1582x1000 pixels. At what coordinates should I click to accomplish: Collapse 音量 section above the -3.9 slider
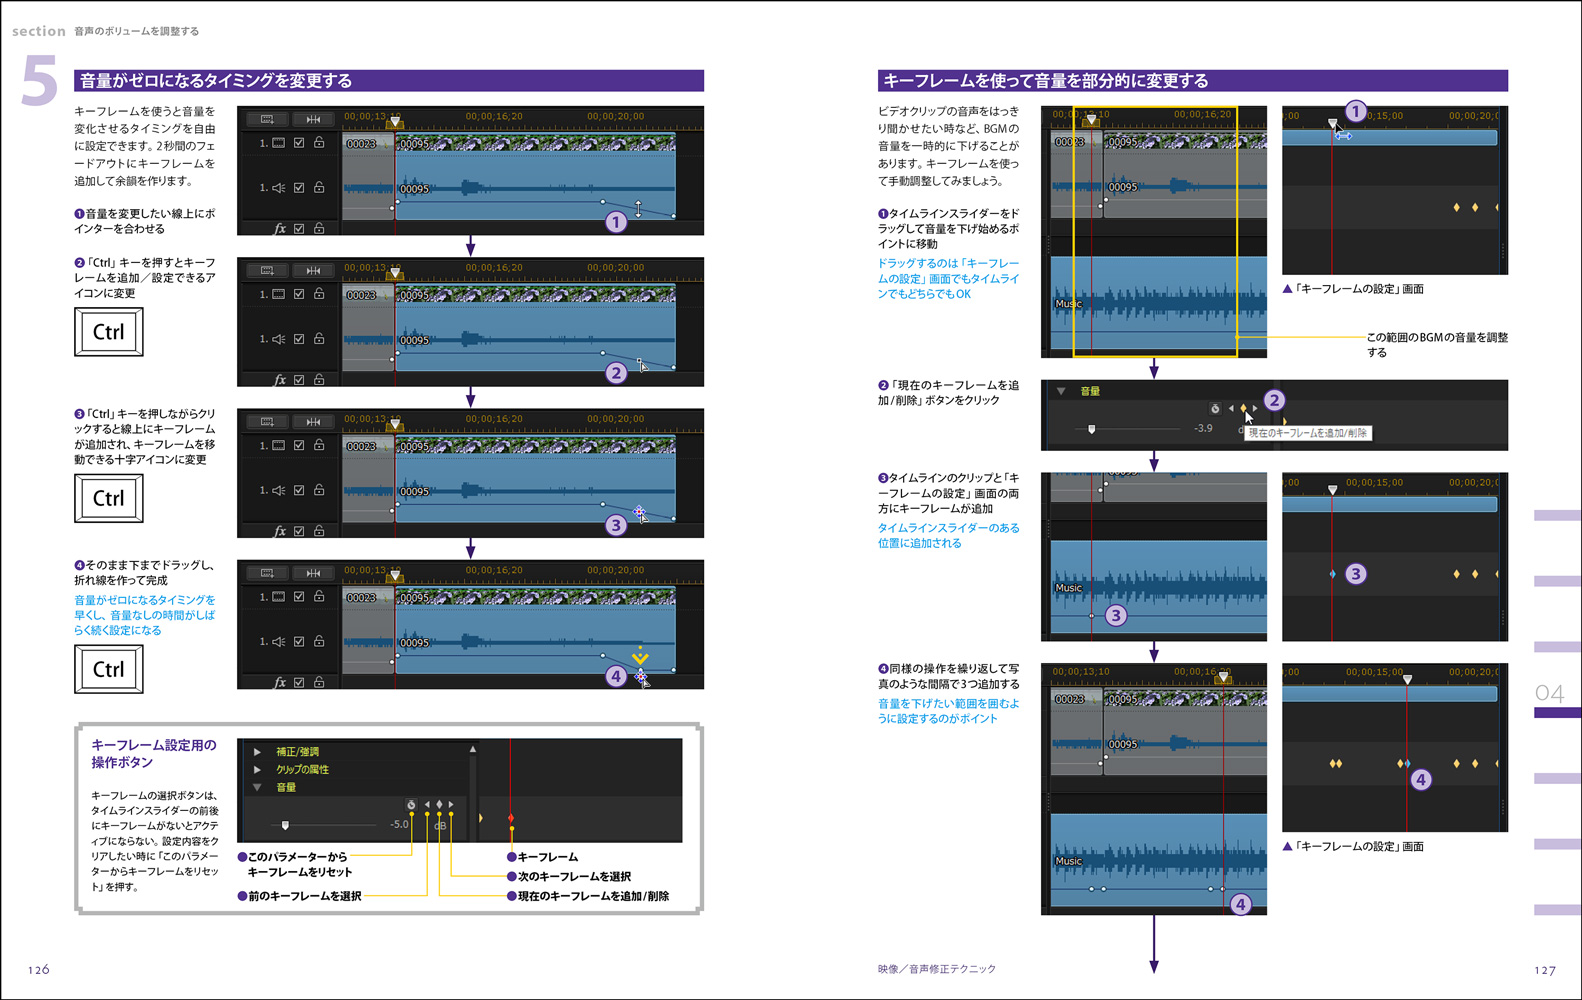1061,391
